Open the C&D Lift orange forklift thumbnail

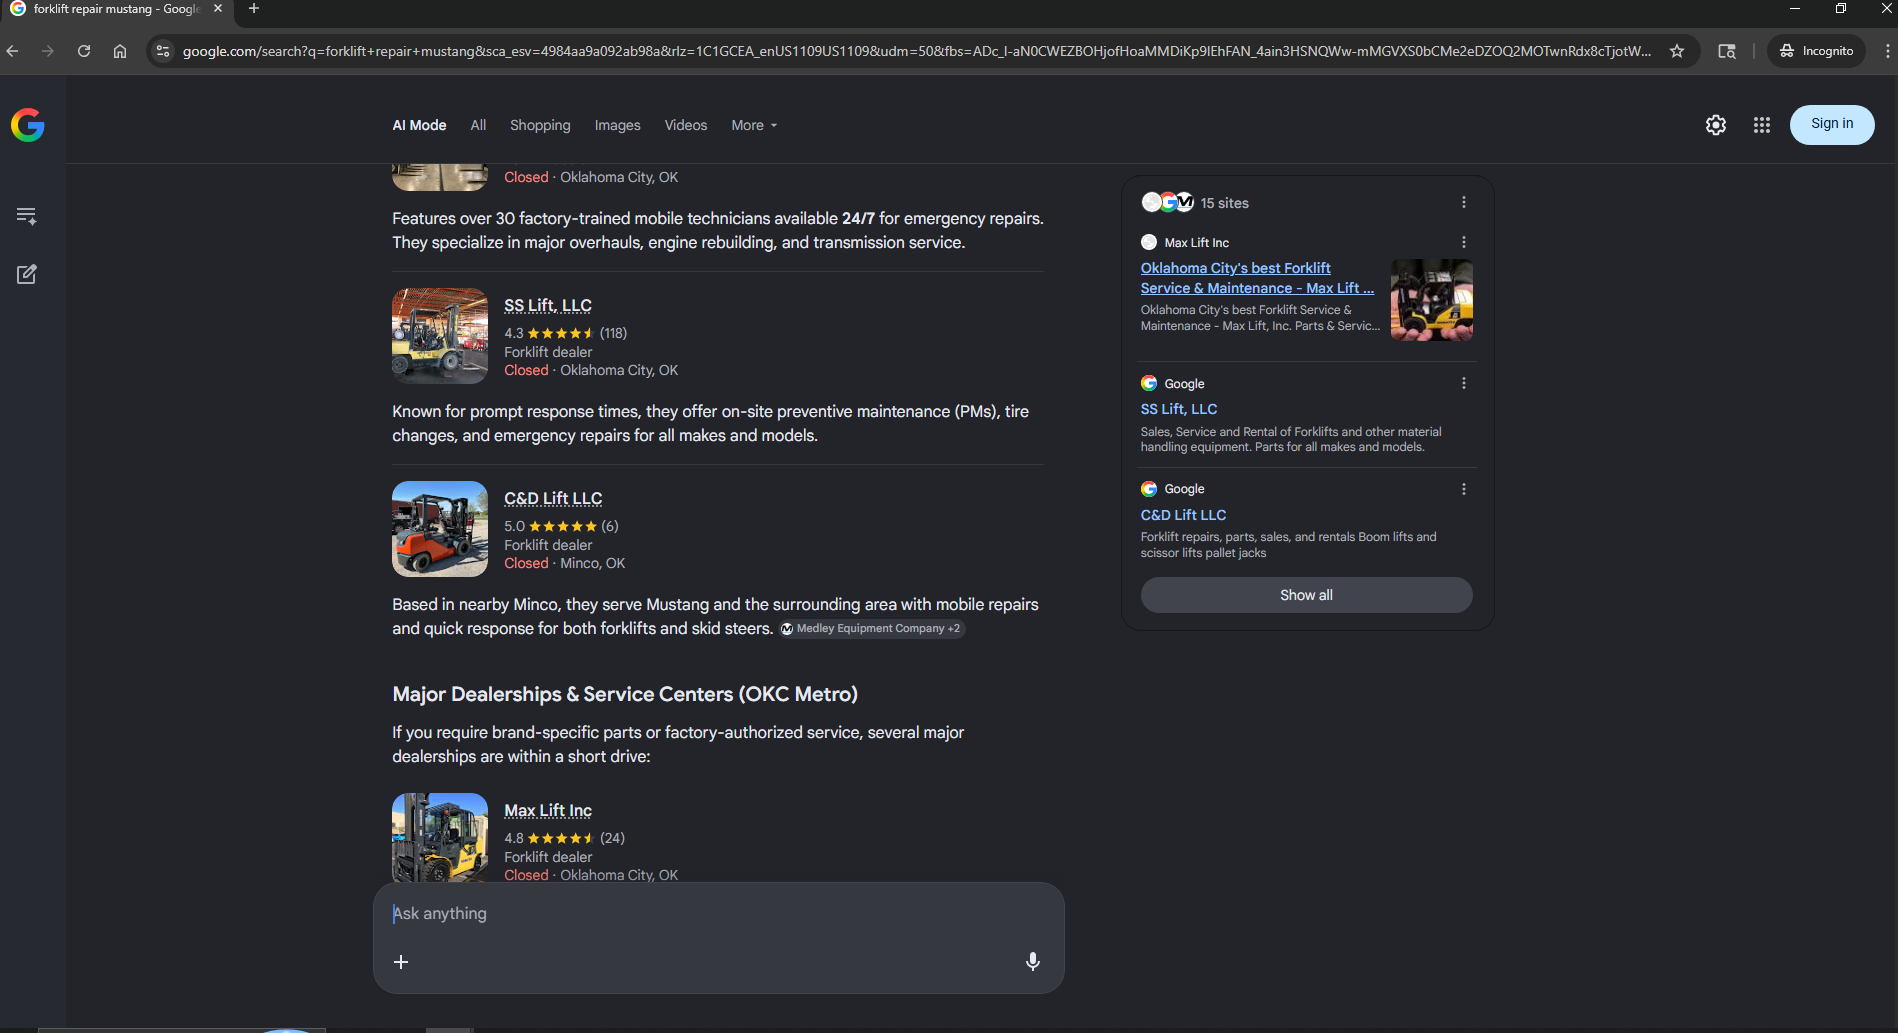coord(440,529)
